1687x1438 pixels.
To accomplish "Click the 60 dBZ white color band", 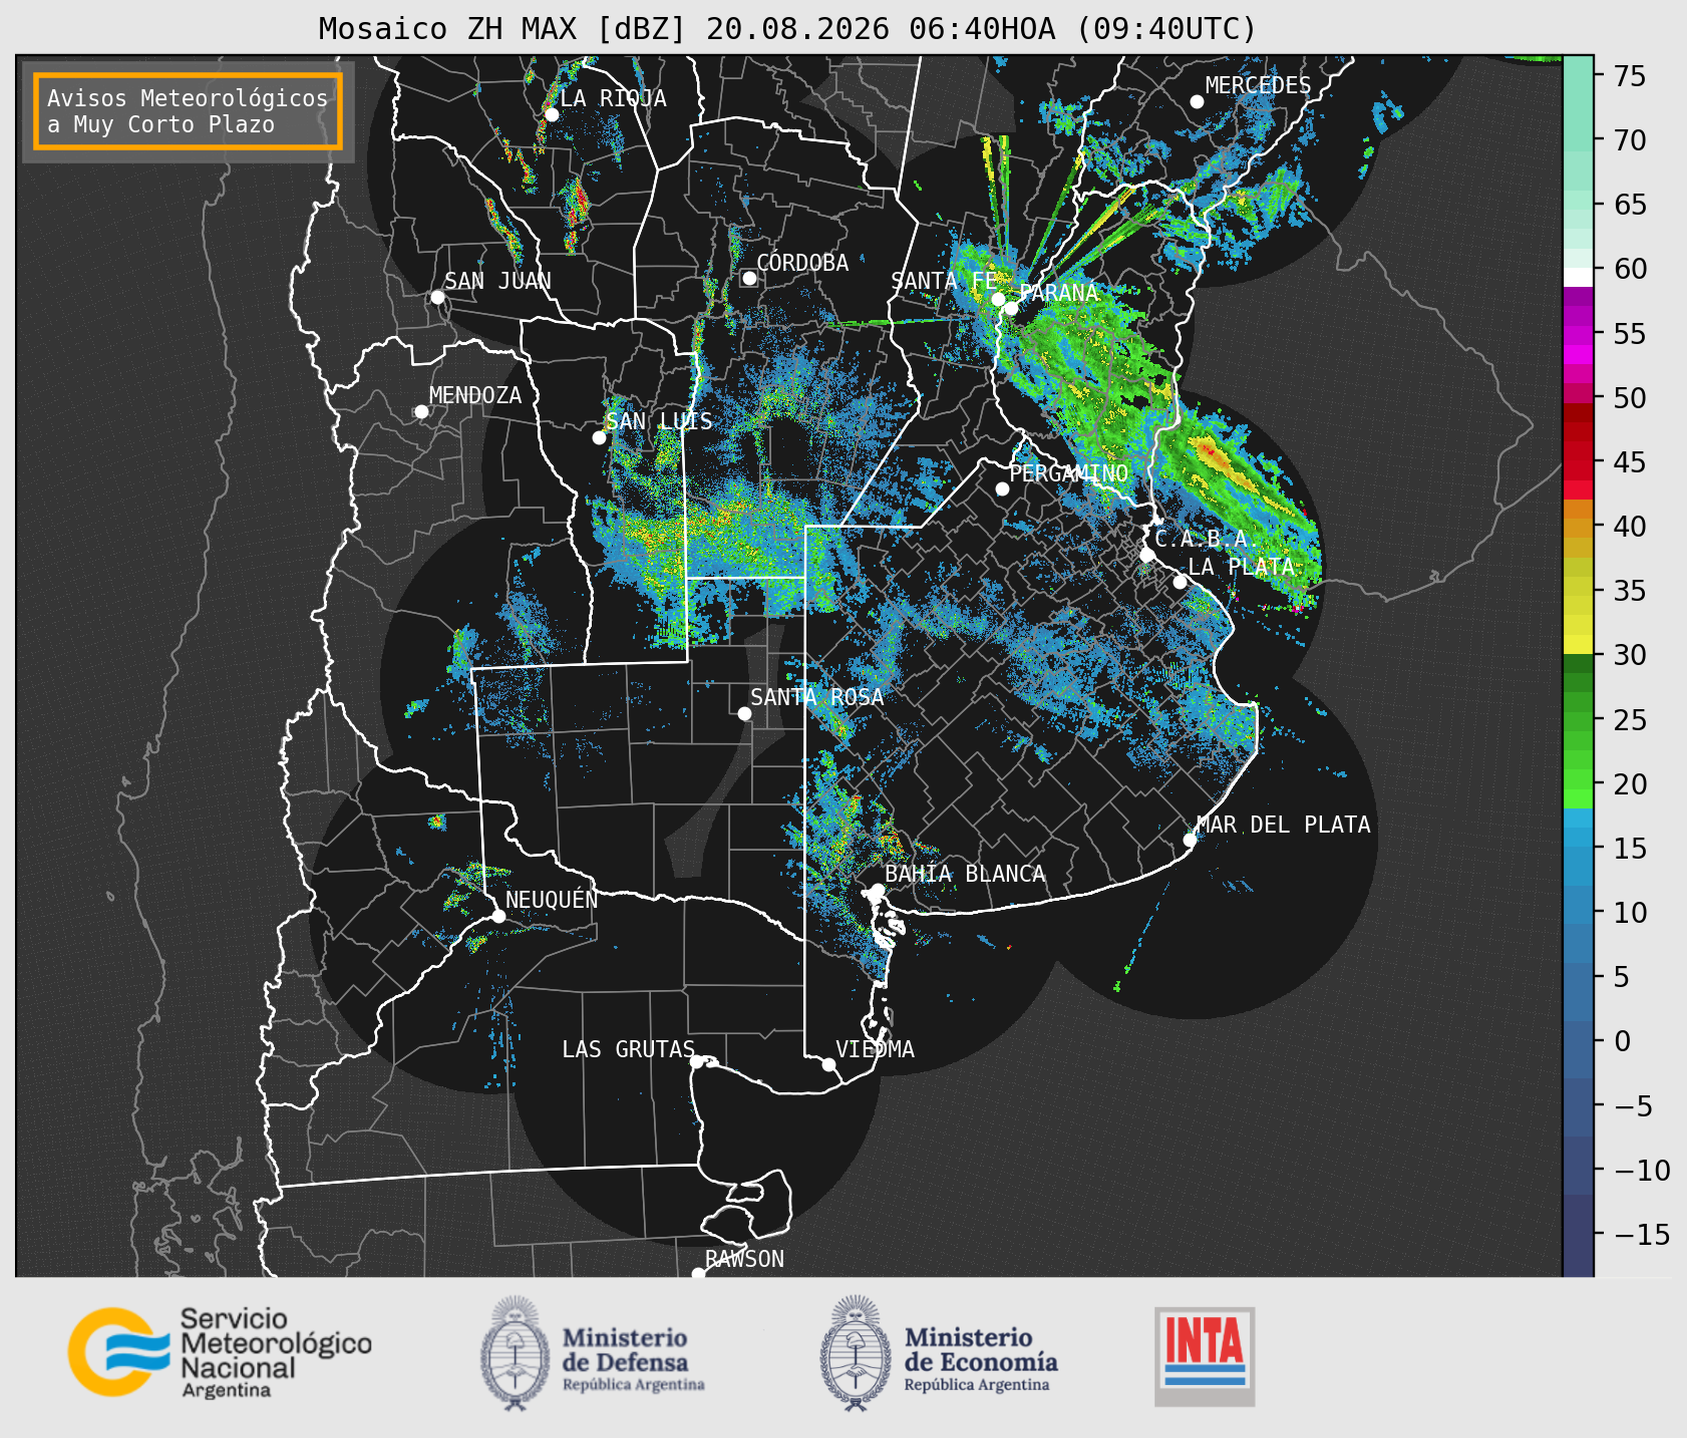I will point(1578,277).
